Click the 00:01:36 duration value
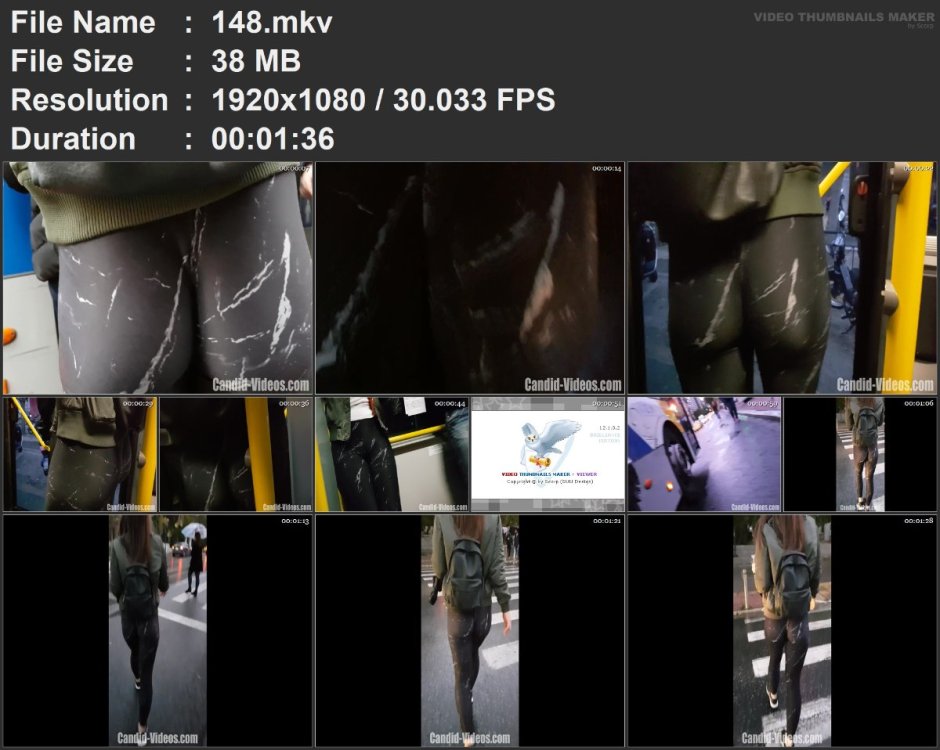This screenshot has width=940, height=750. 273,138
